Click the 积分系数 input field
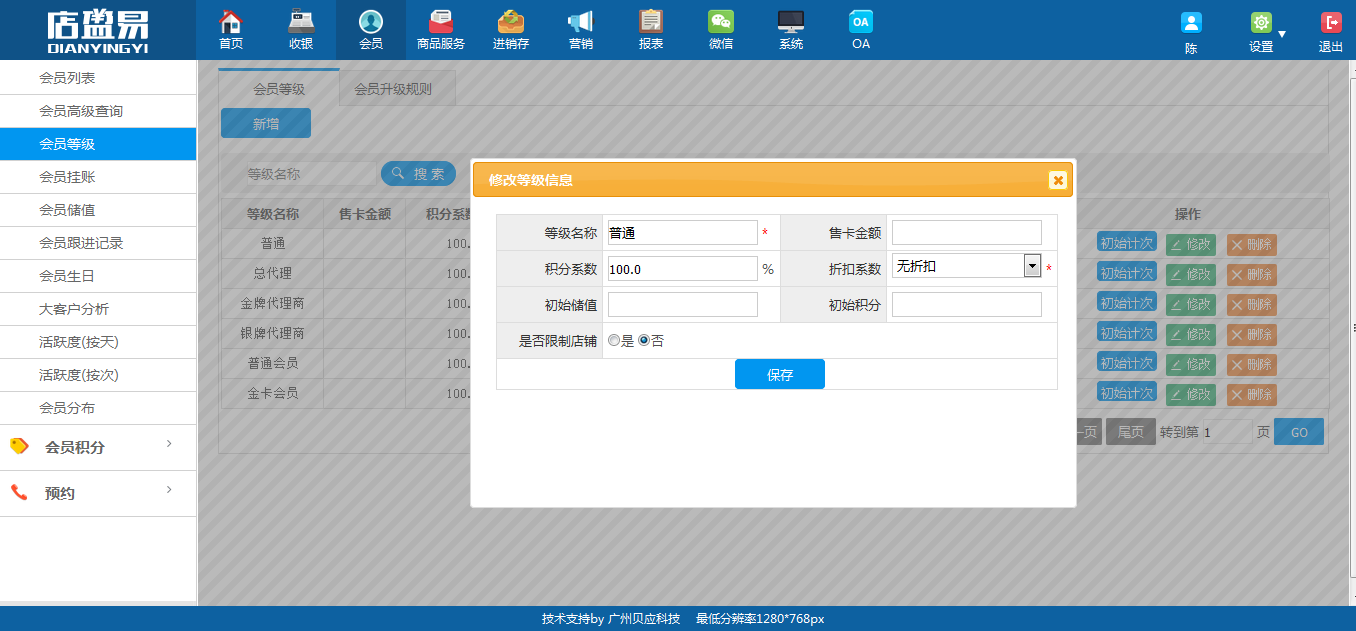Image resolution: width=1356 pixels, height=631 pixels. tap(683, 269)
